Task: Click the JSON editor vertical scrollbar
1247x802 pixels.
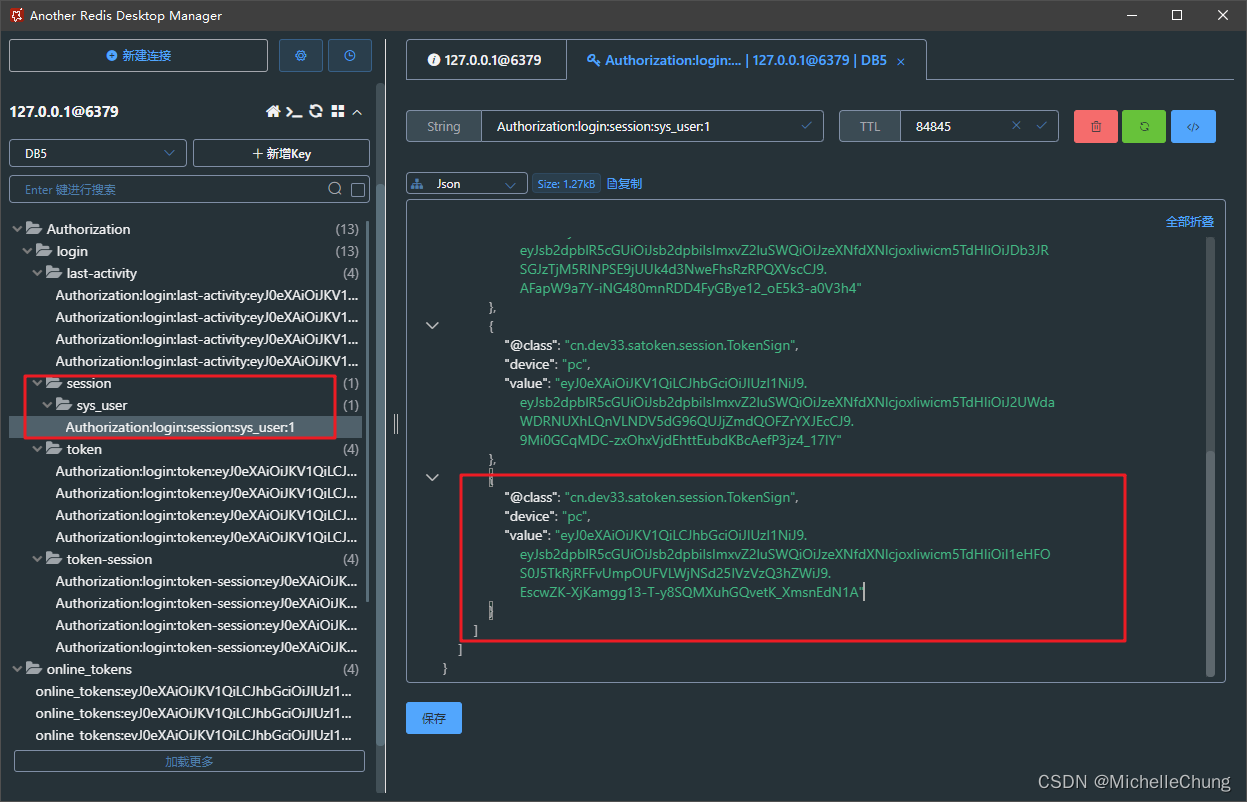Action: pyautogui.click(x=1210, y=562)
